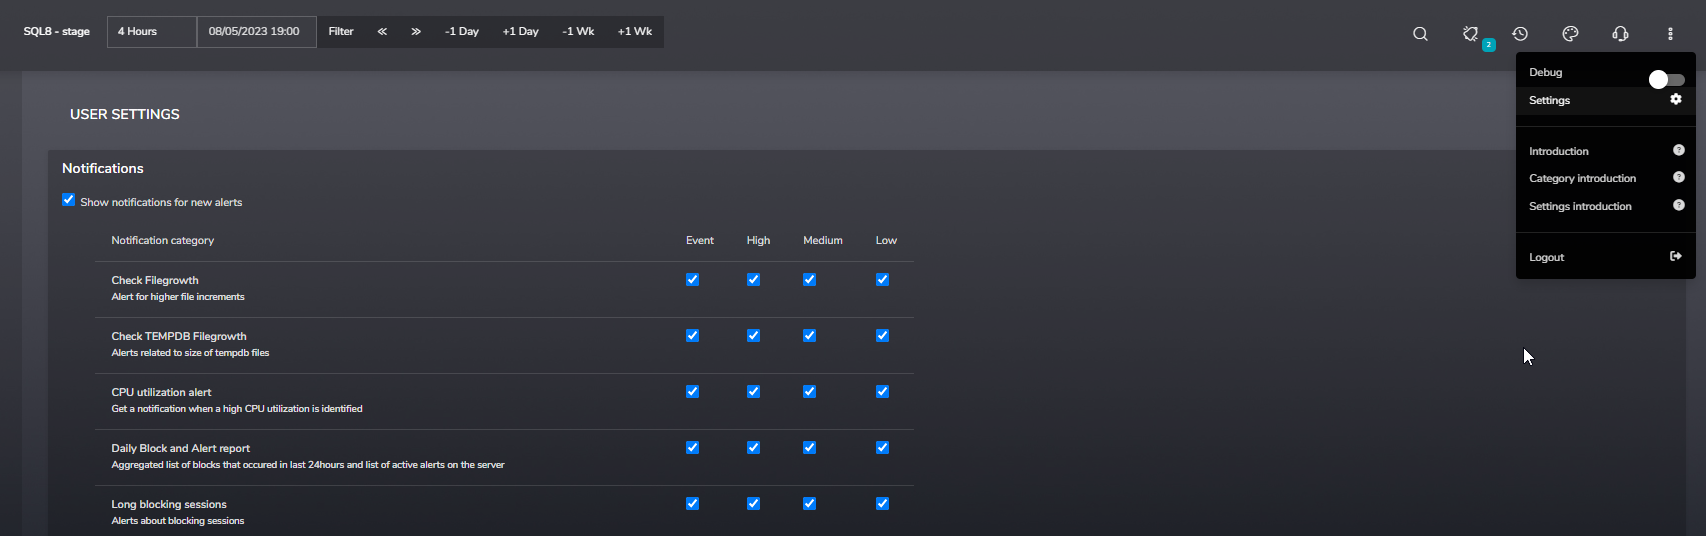Click the CPU utilization alert row title
The image size is (1706, 536).
tap(161, 392)
